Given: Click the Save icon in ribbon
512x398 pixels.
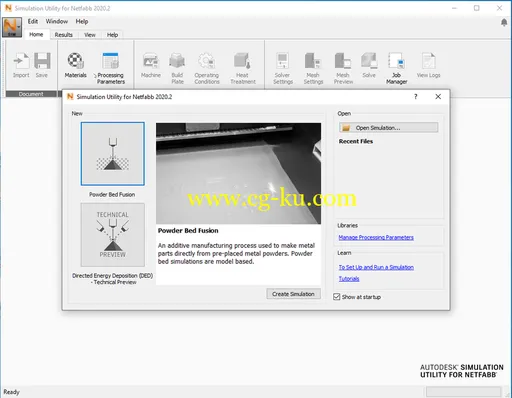Looking at the screenshot, I should click(42, 65).
